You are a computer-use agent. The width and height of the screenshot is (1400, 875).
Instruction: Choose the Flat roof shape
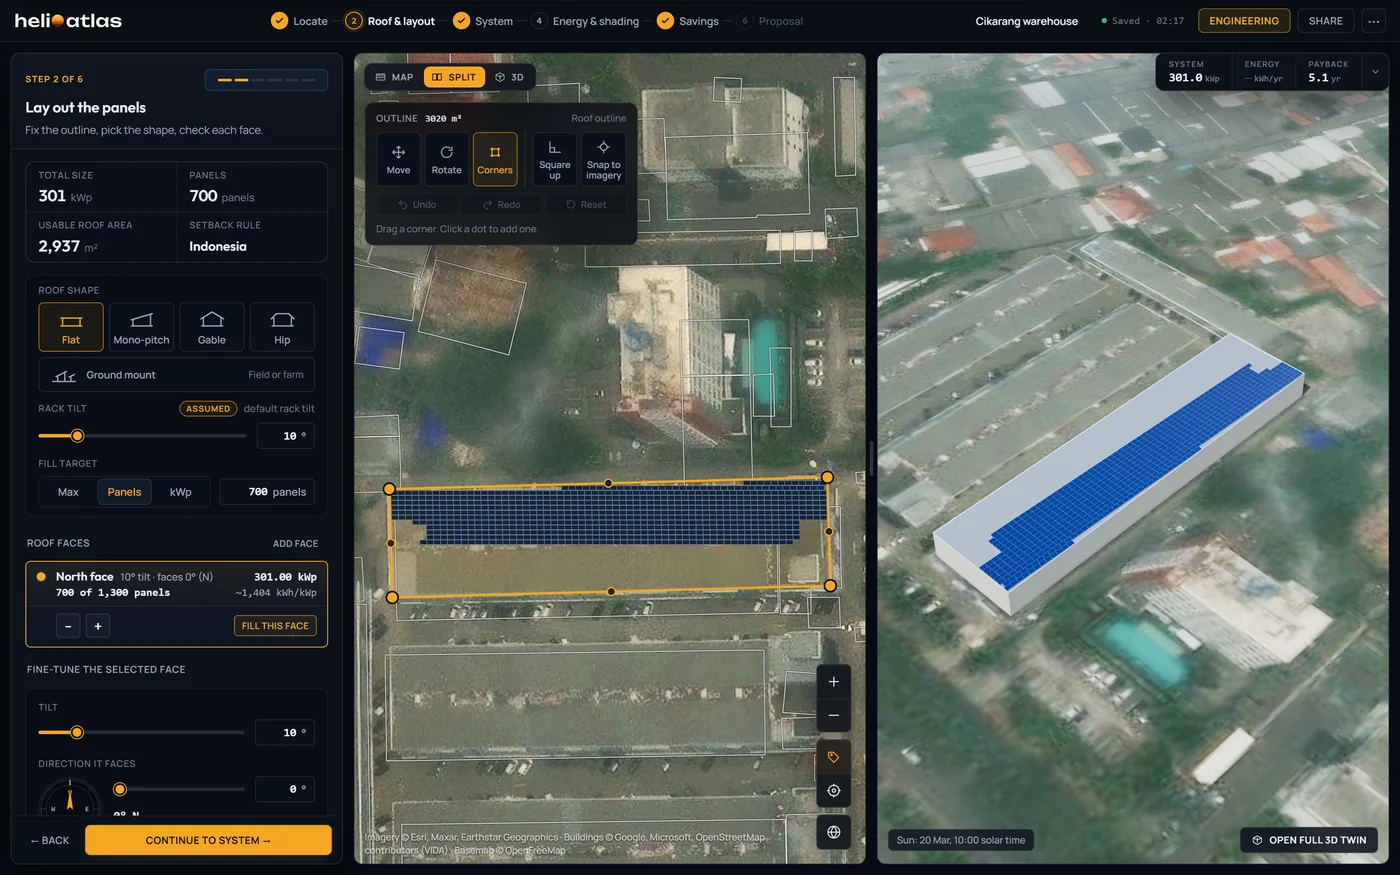coord(71,327)
